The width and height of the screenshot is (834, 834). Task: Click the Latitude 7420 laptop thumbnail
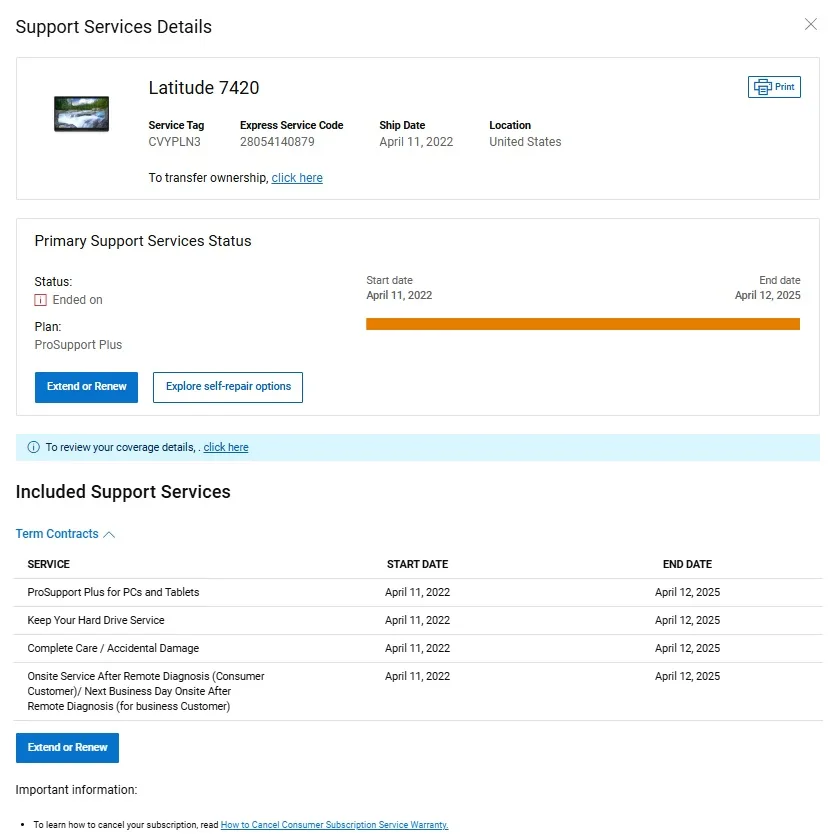pos(81,114)
